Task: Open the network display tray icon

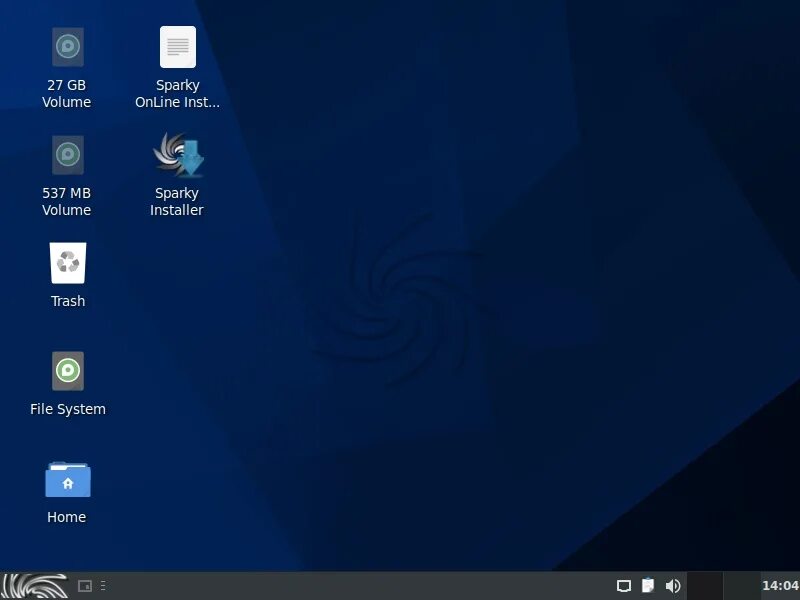Action: (x=623, y=586)
